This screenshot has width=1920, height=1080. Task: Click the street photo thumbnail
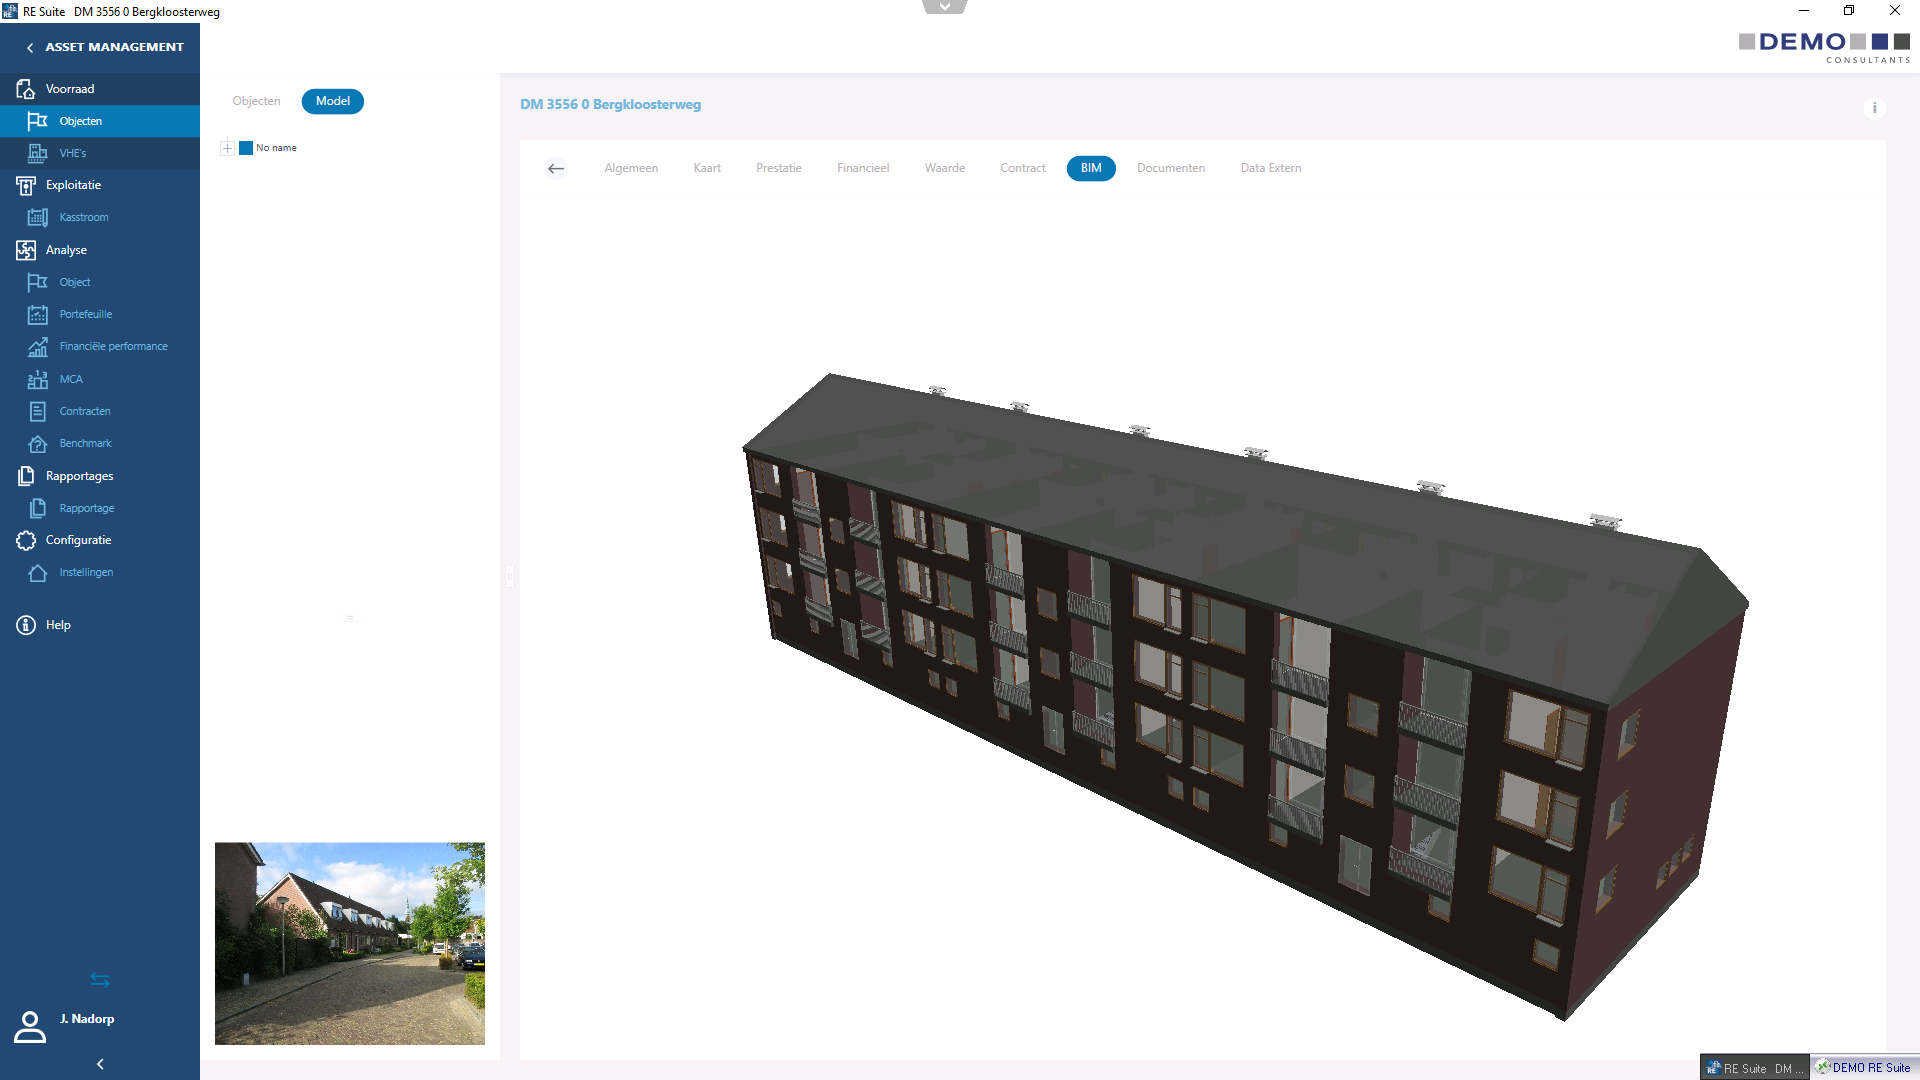pyautogui.click(x=349, y=943)
